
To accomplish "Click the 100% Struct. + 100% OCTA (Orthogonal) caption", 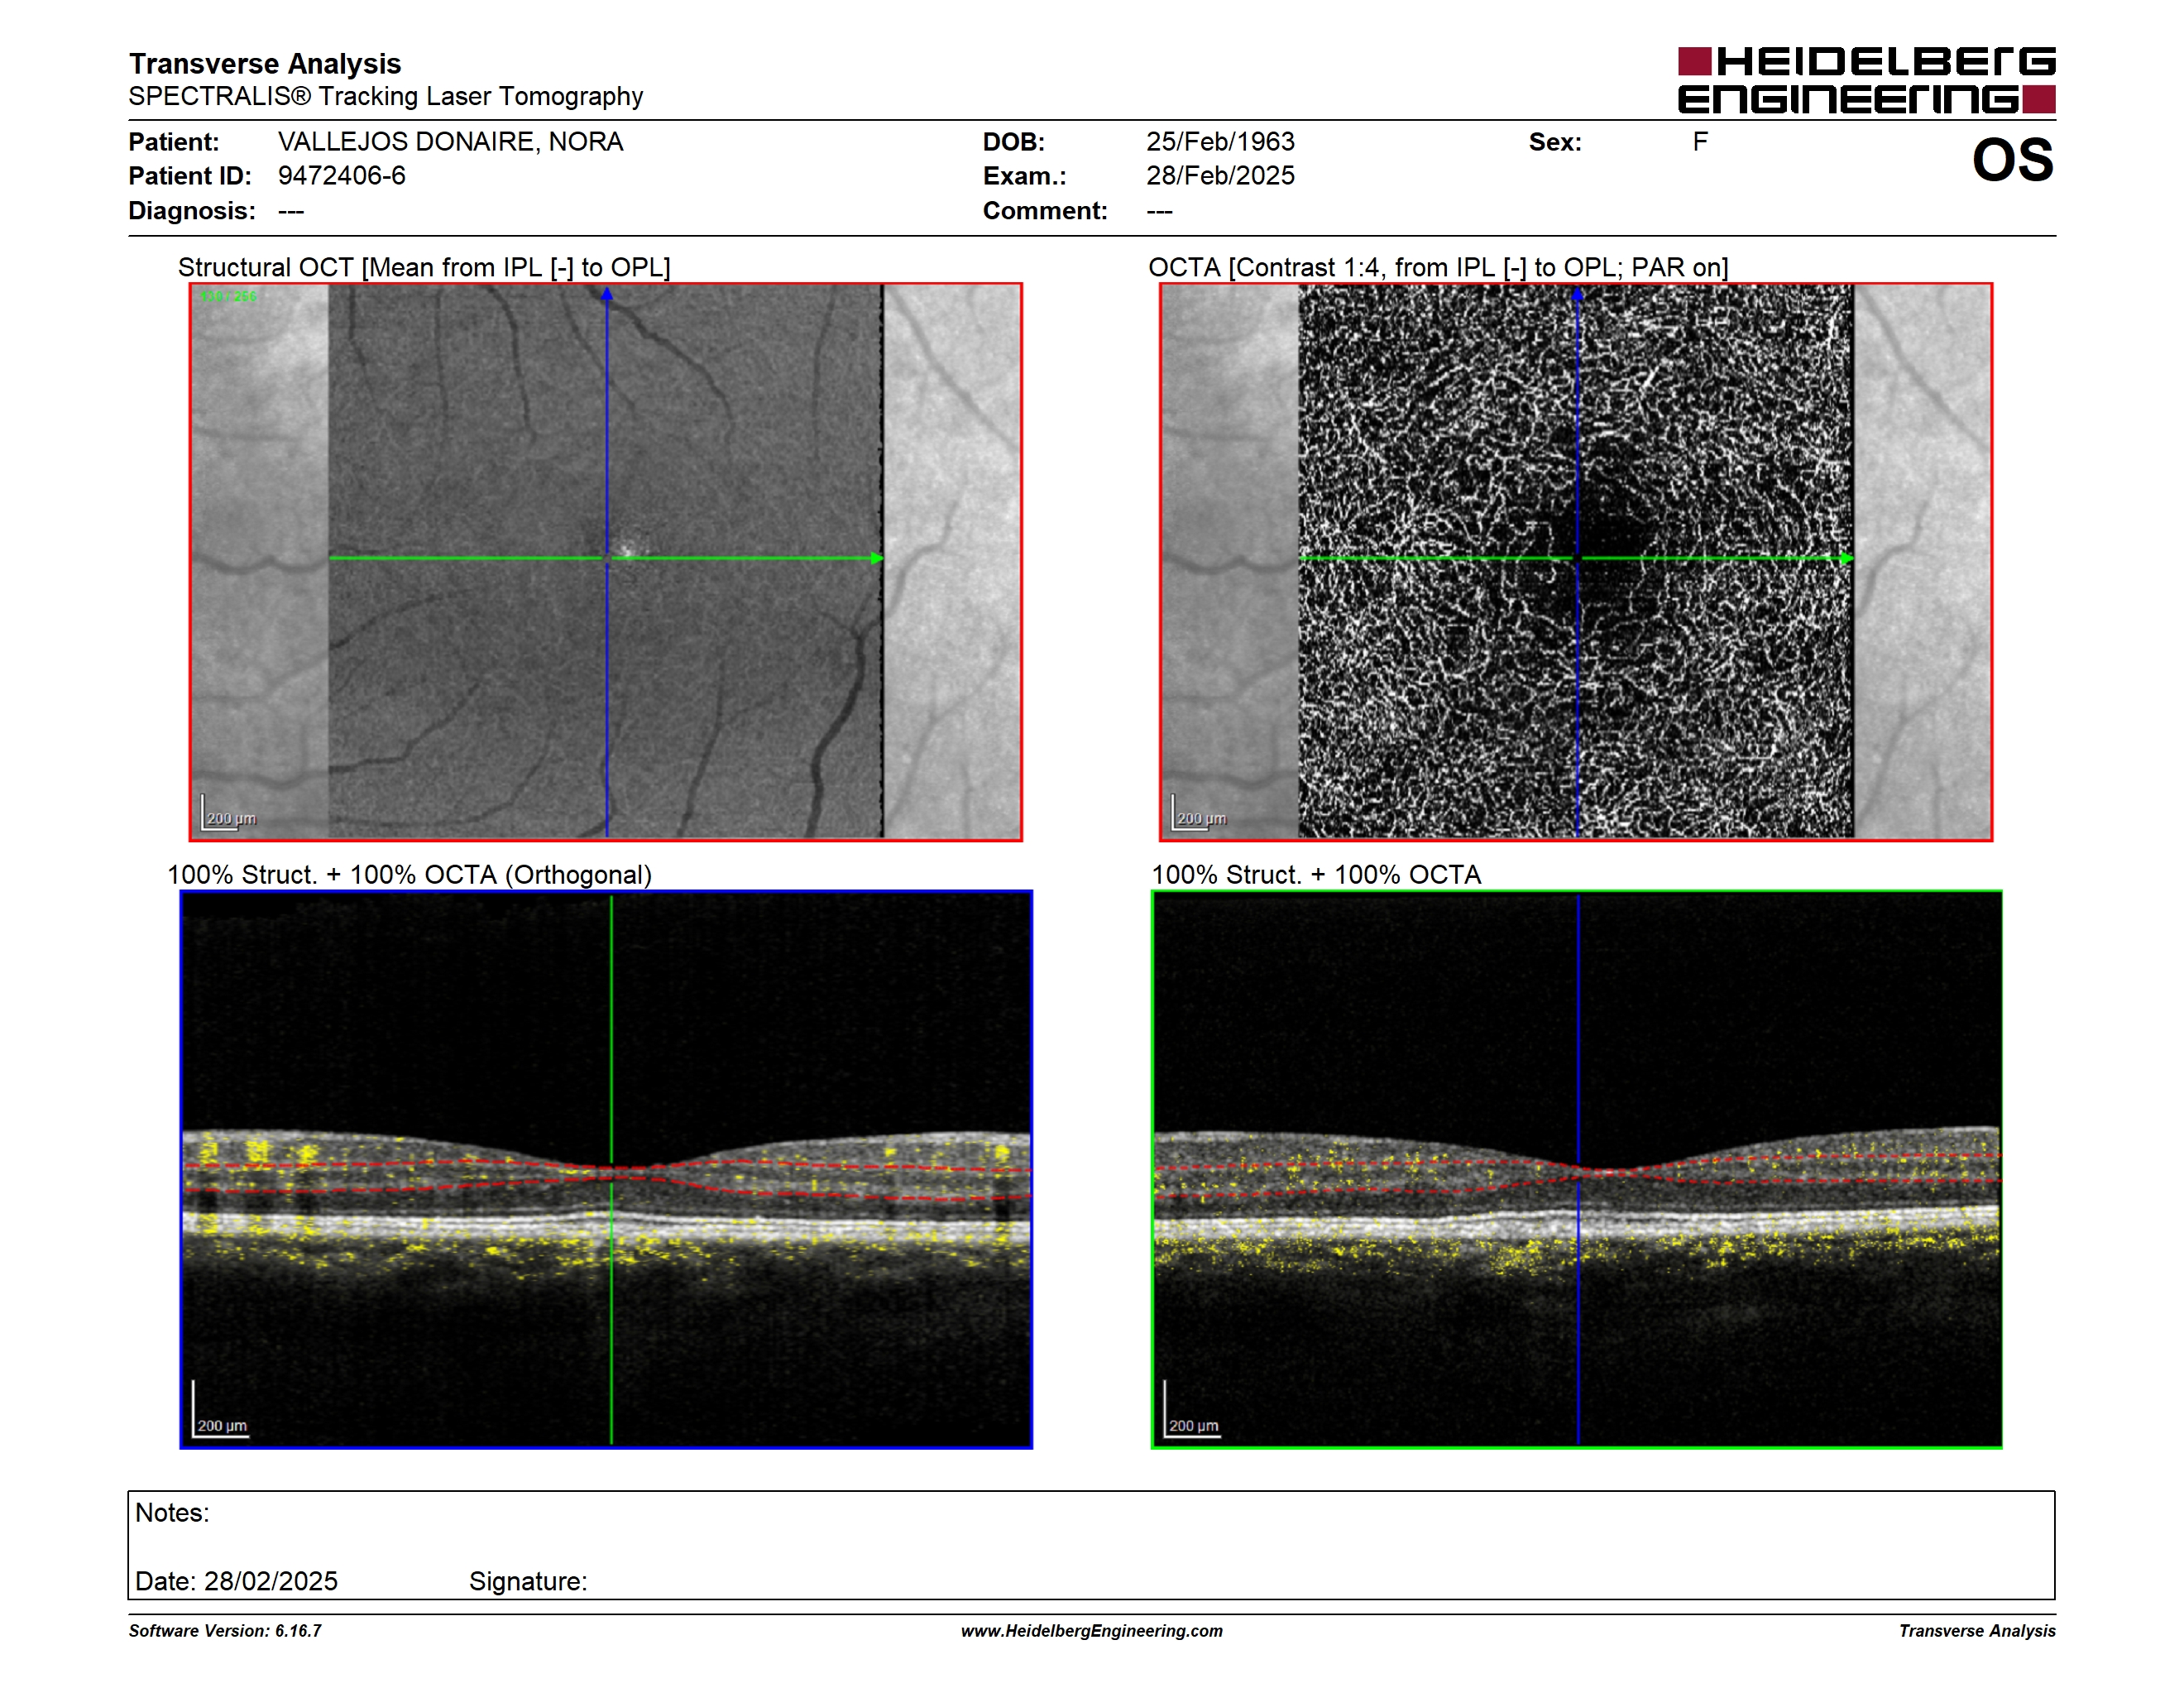I will click(x=409, y=874).
